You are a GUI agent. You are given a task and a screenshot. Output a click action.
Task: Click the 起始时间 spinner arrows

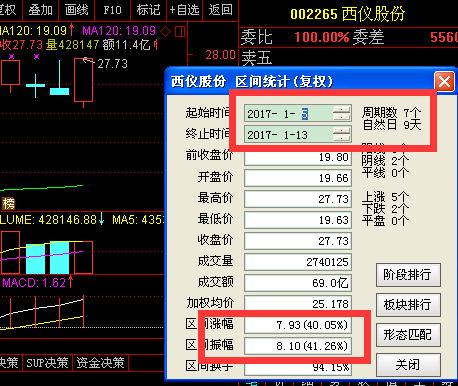pos(342,114)
